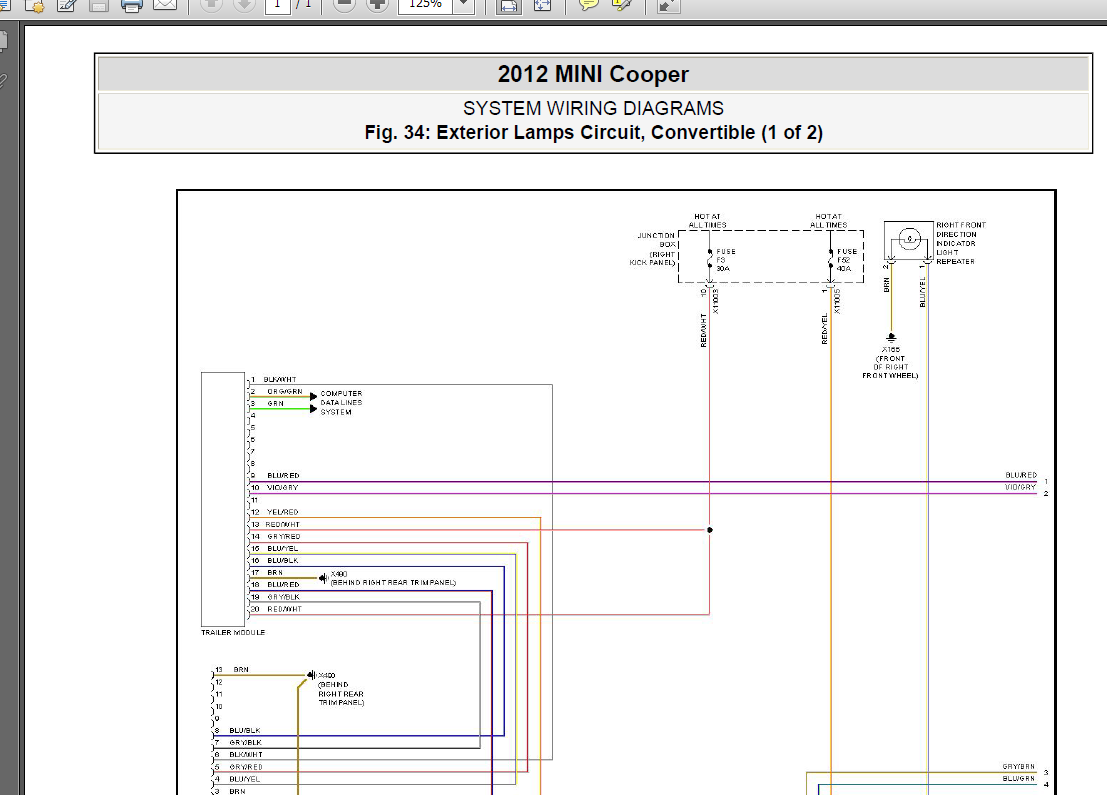Click the 'TRAILER MODULE' label
This screenshot has width=1107, height=795.
233,633
